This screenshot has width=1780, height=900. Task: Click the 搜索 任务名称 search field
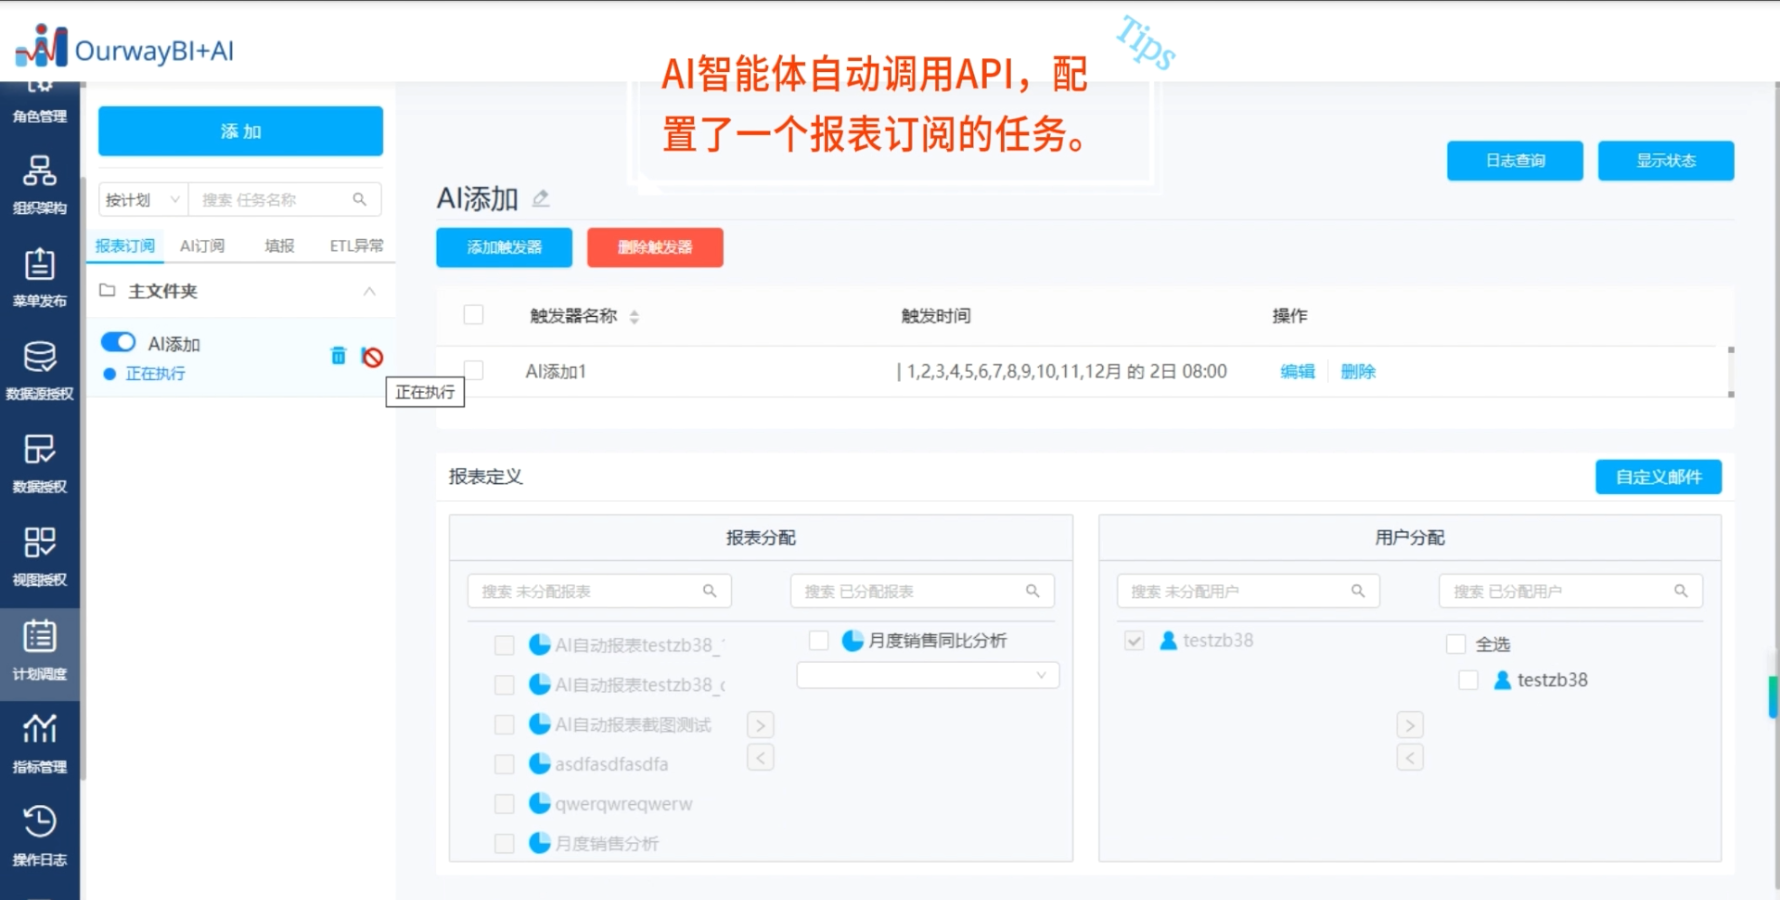tap(274, 200)
